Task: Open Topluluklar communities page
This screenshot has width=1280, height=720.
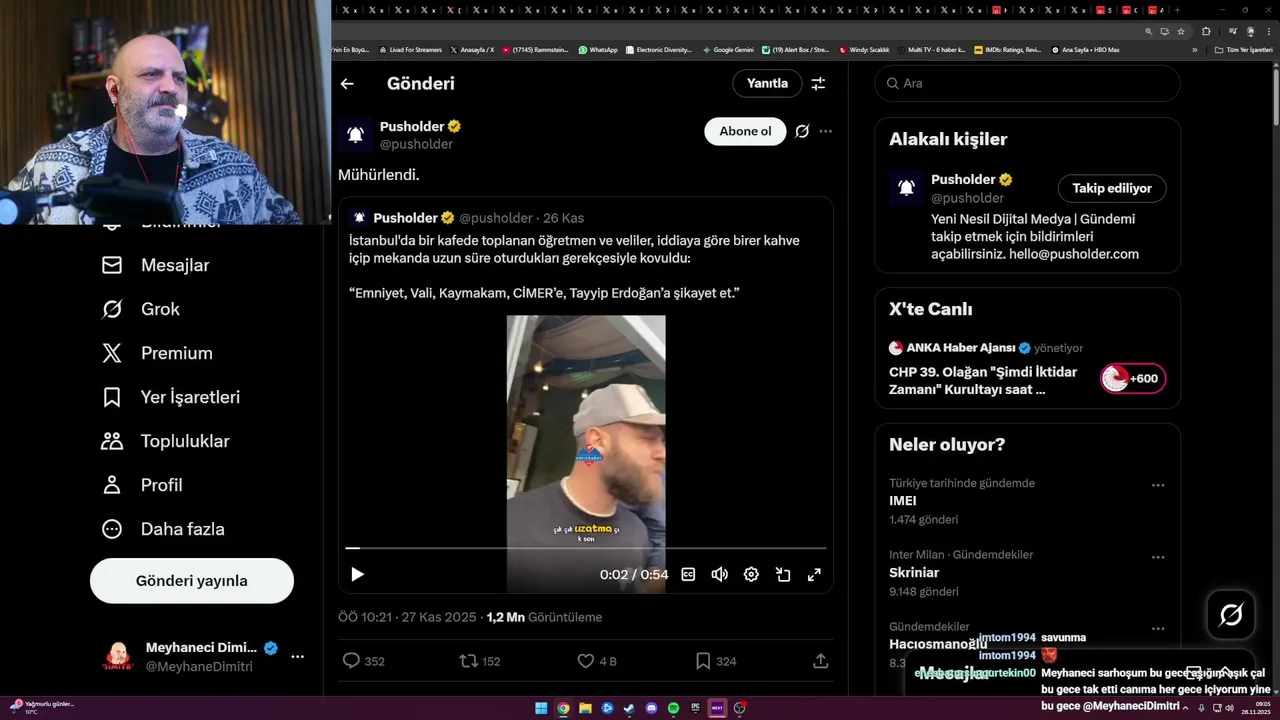Action: [166, 441]
